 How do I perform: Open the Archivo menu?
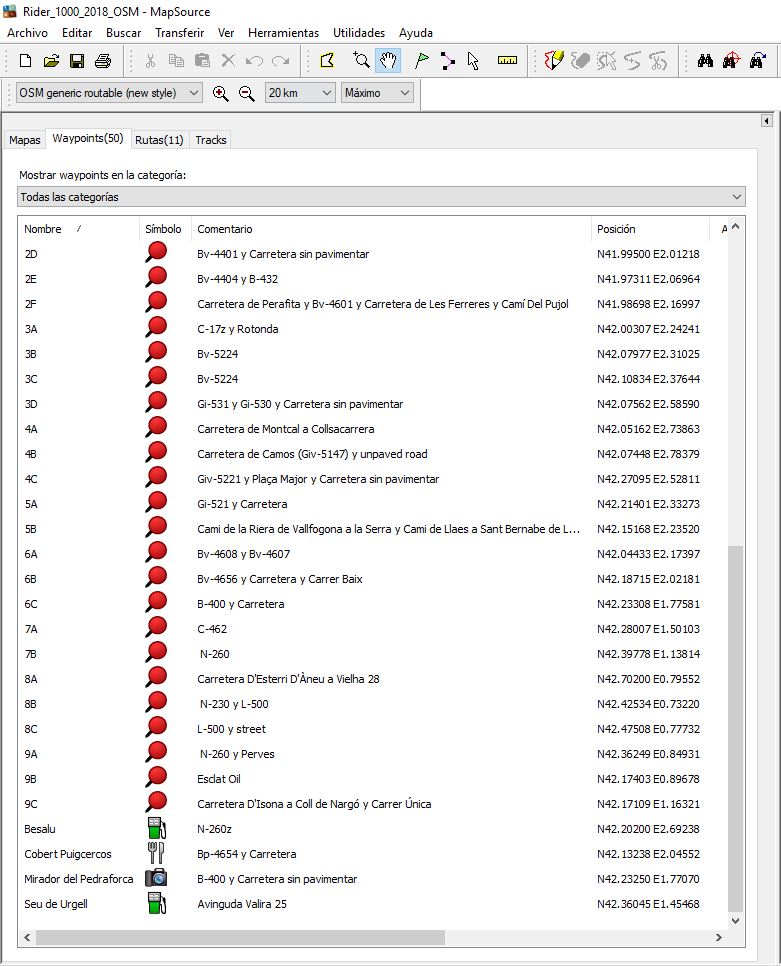(x=27, y=33)
